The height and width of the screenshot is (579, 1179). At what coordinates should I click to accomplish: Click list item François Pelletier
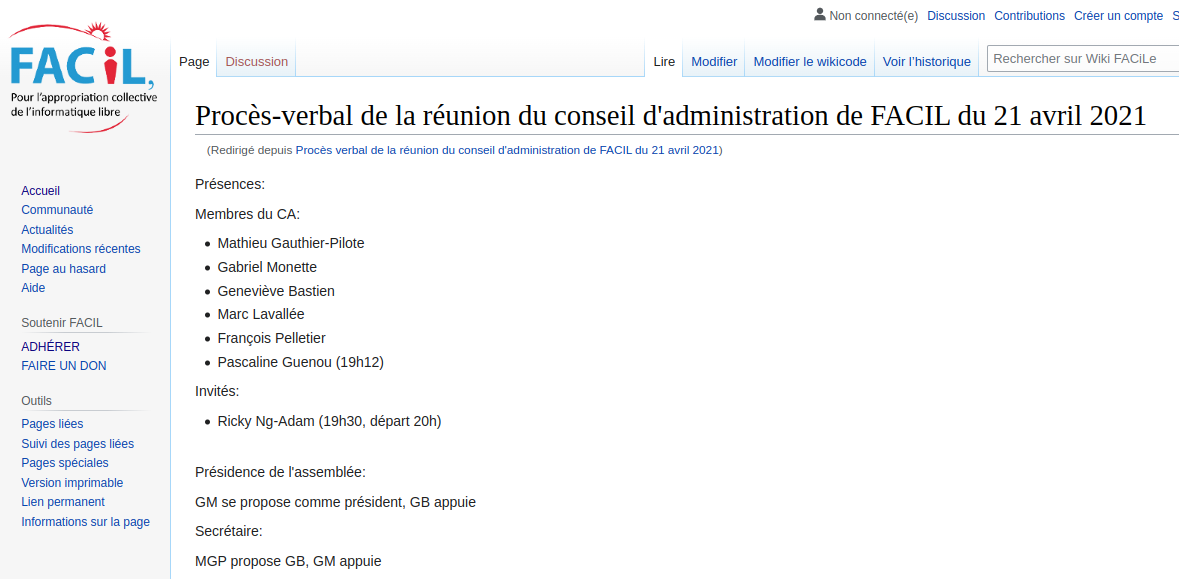[271, 338]
